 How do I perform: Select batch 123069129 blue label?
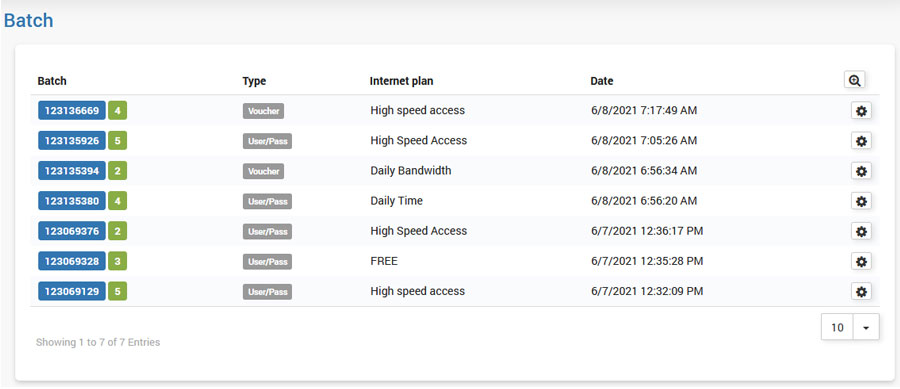[72, 291]
